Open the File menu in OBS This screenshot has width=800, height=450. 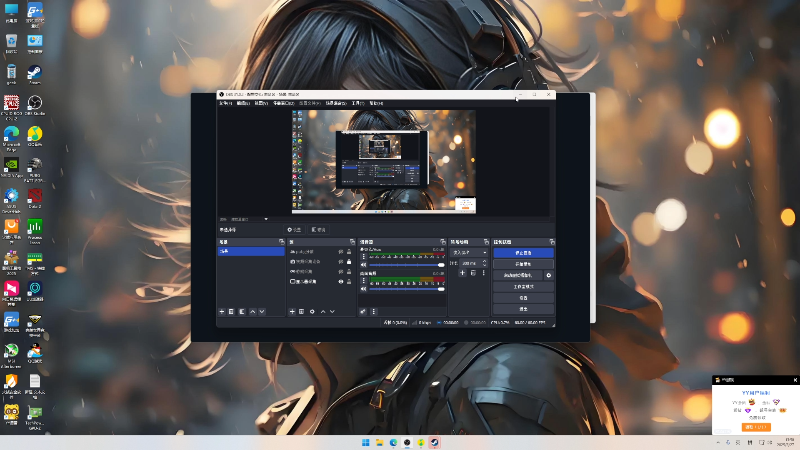[226, 103]
